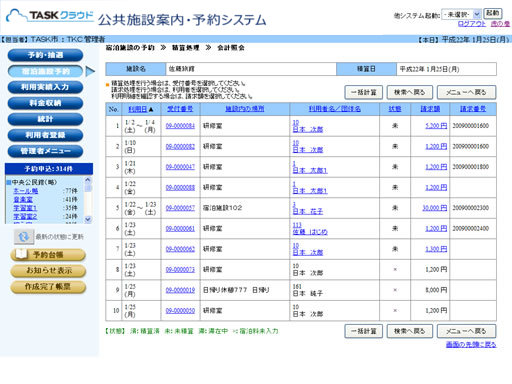Image resolution: width=512 pixels, height=384 pixels.
Task: Sort by the 施設内の場所 column header
Action: tap(245, 109)
